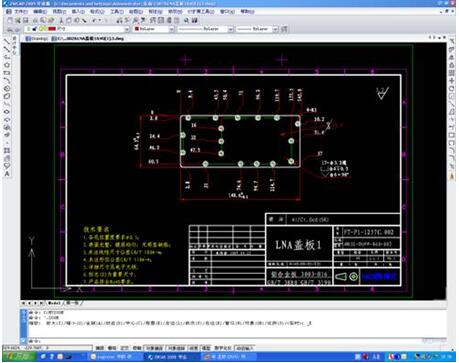Screen dimensions: 459x363
Task: Toggle 对象捕捉 object snap in status bar
Action: click(x=154, y=348)
